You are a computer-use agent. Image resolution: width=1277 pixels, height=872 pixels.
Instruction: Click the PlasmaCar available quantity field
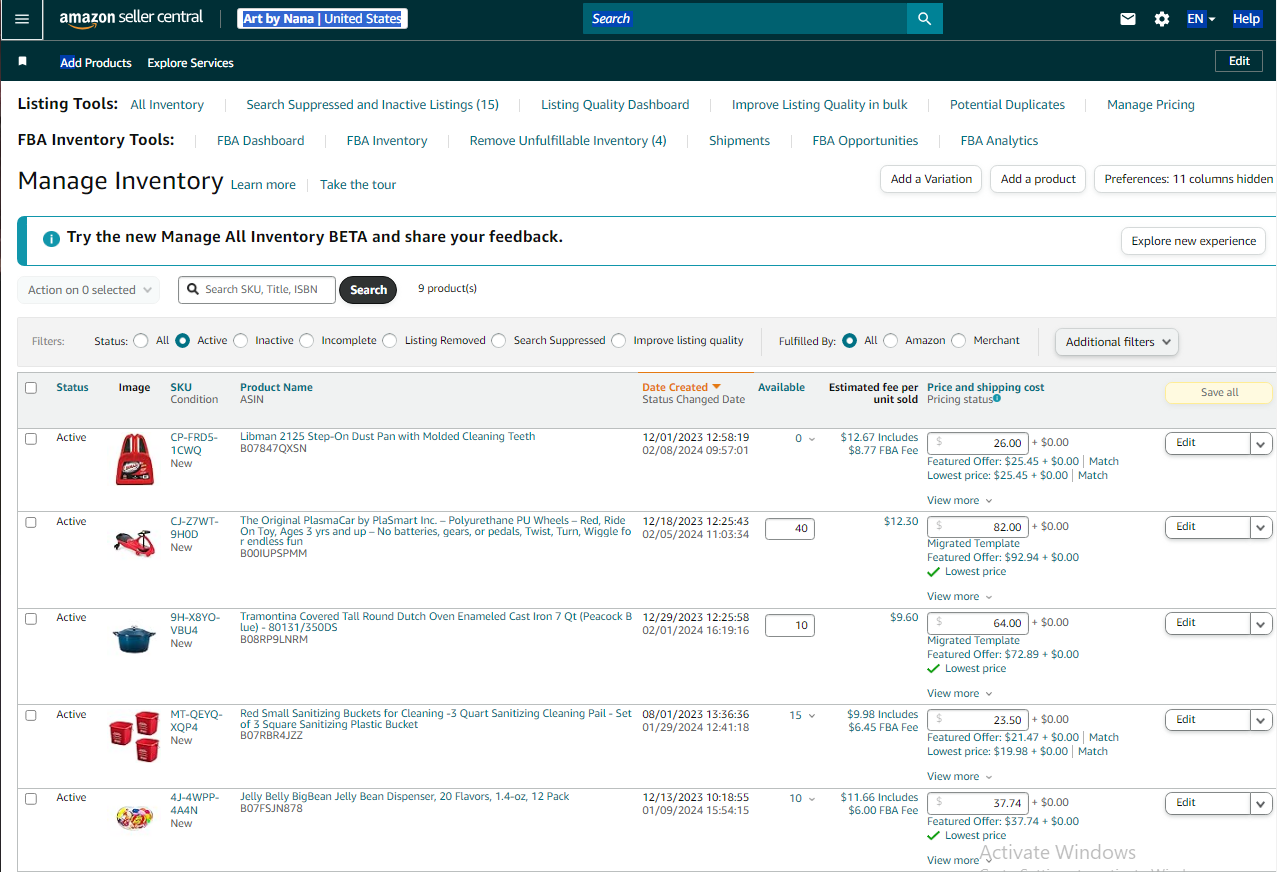(x=790, y=529)
